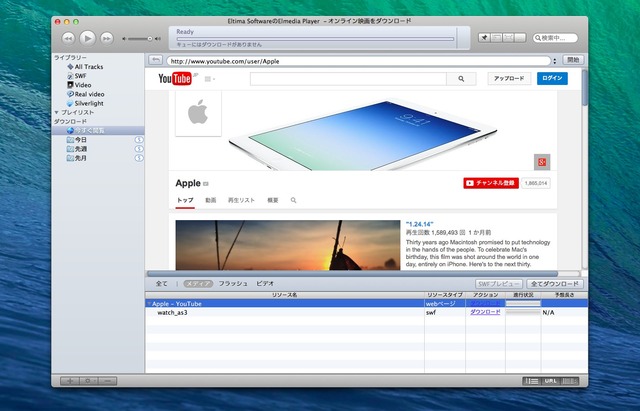Sort by the リソース名 column header
640x411 pixels.
[x=285, y=295]
